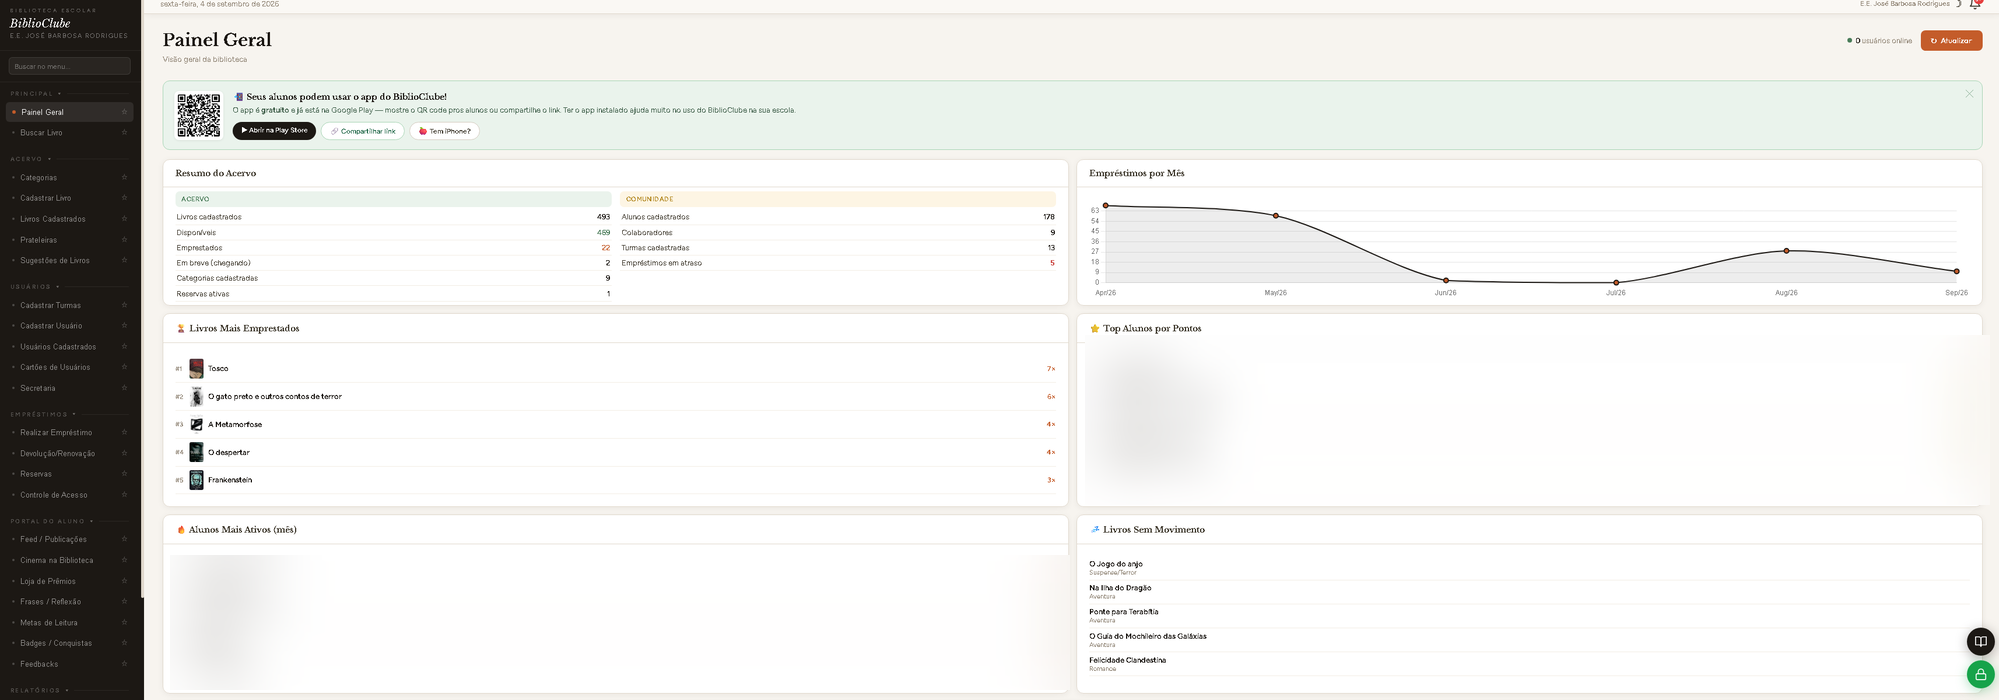Click the star beside Realizar Empréstimo
This screenshot has height=700, width=1999.
[x=124, y=433]
